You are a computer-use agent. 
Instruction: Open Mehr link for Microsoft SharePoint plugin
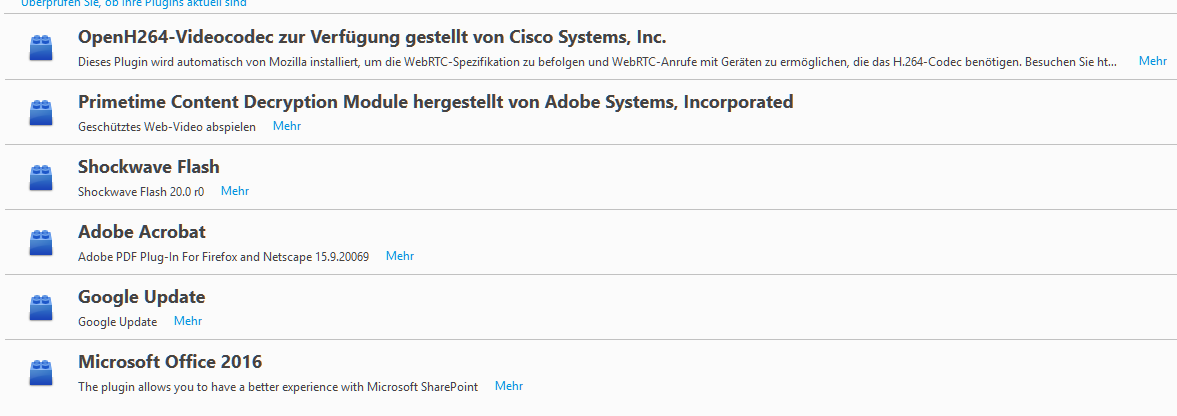pyautogui.click(x=509, y=386)
